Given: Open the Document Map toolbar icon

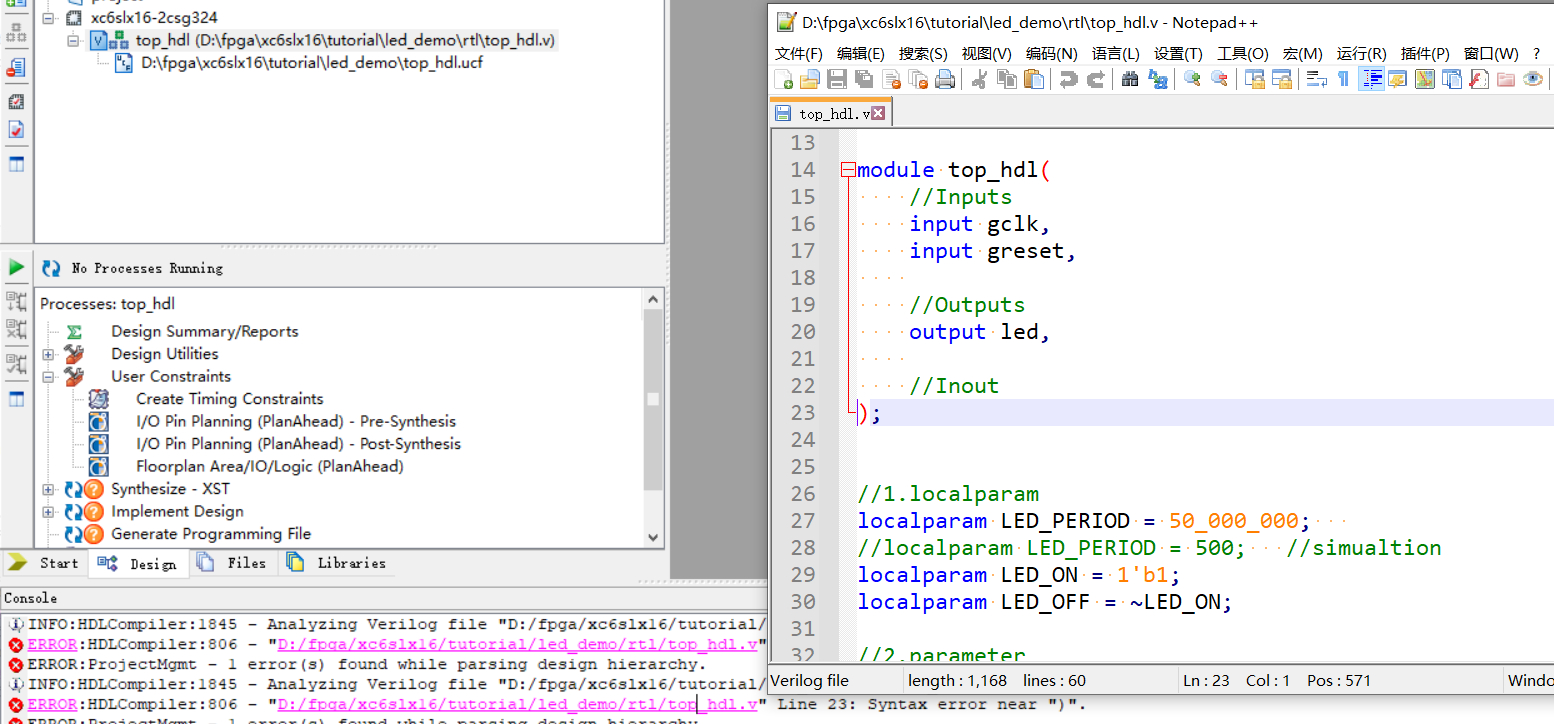Looking at the screenshot, I should click(1425, 80).
